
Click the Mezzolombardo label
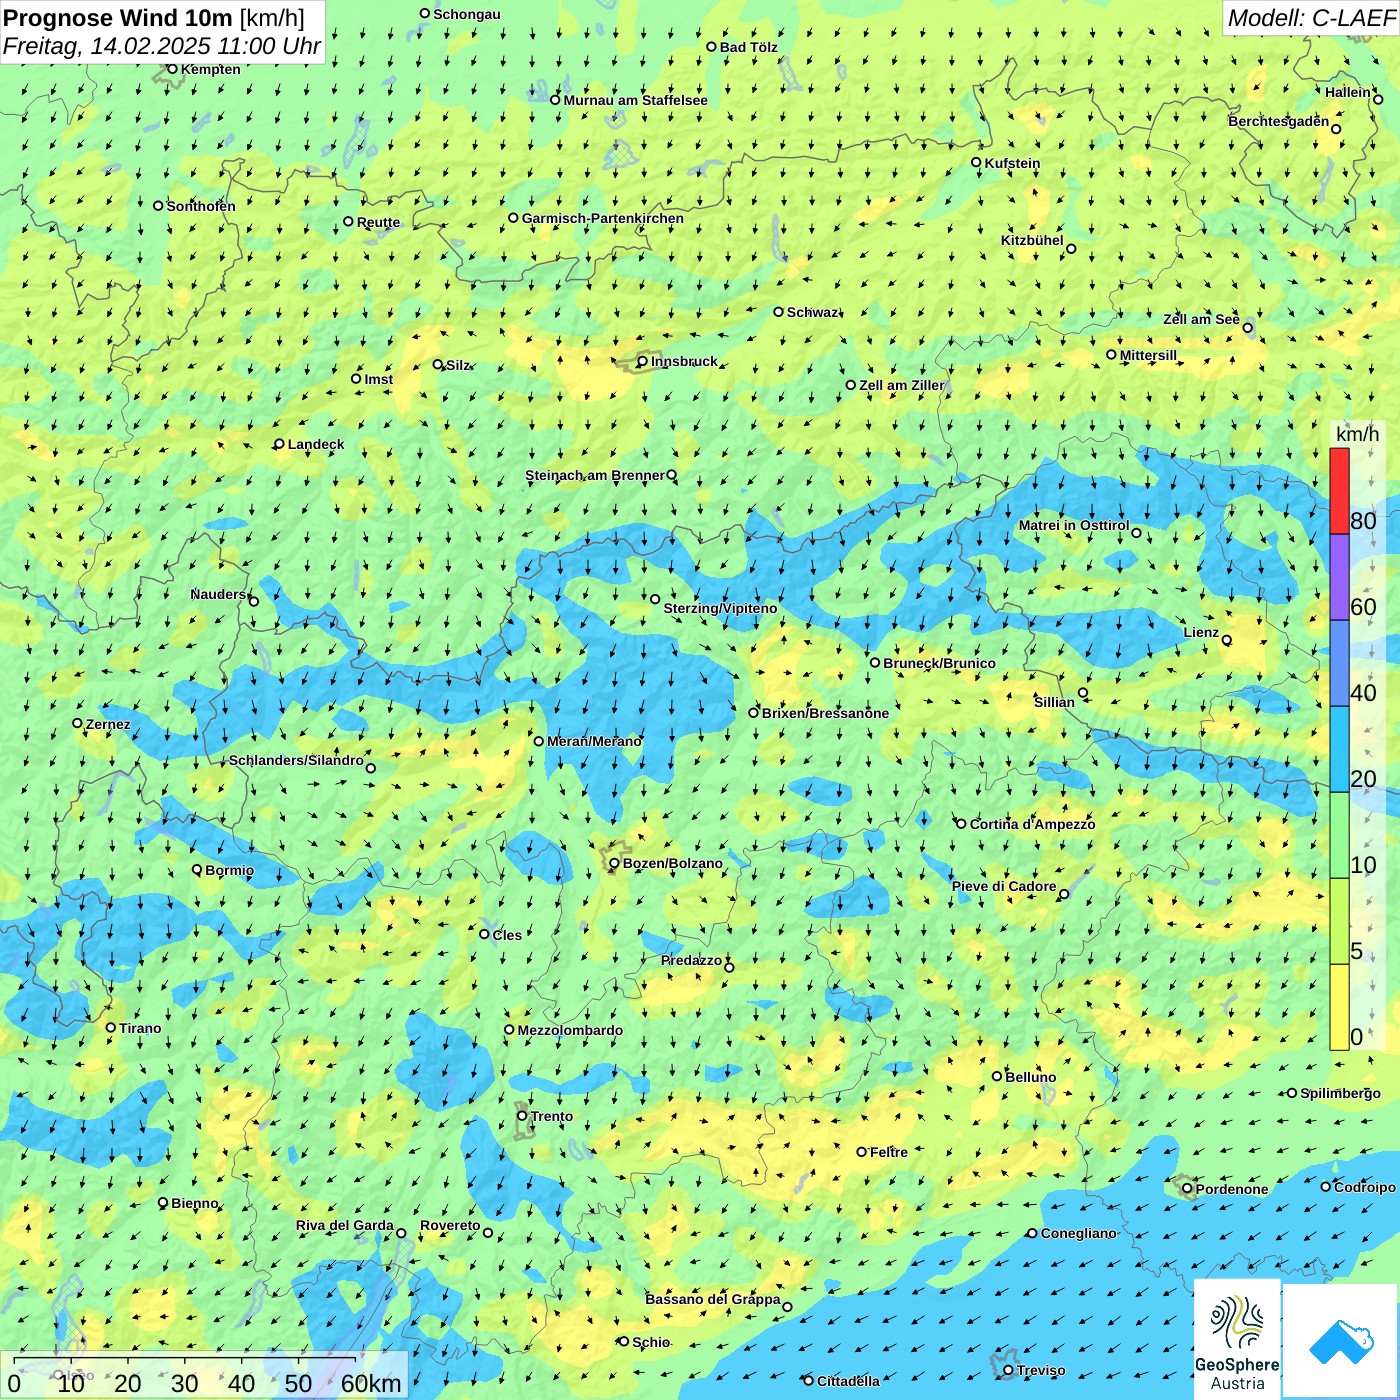pos(570,1030)
